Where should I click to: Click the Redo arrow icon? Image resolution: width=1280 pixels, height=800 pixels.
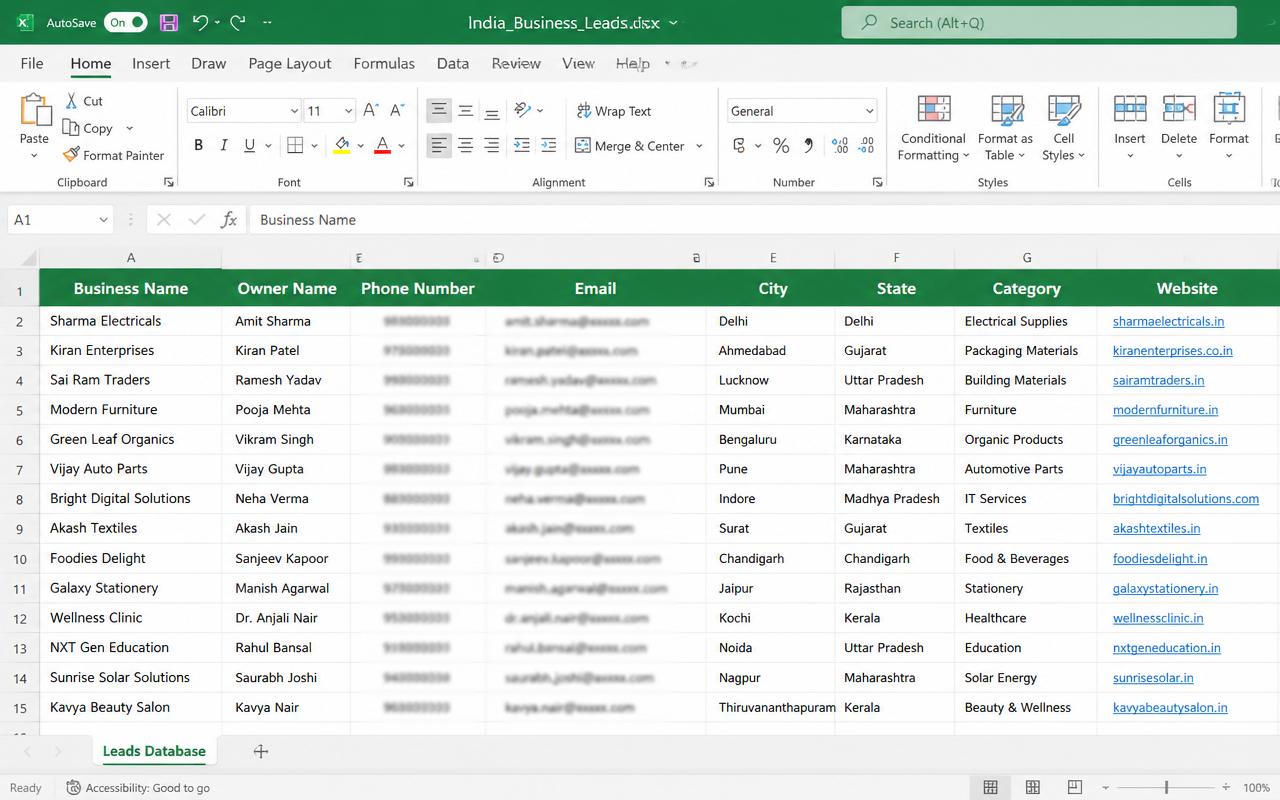coord(238,22)
